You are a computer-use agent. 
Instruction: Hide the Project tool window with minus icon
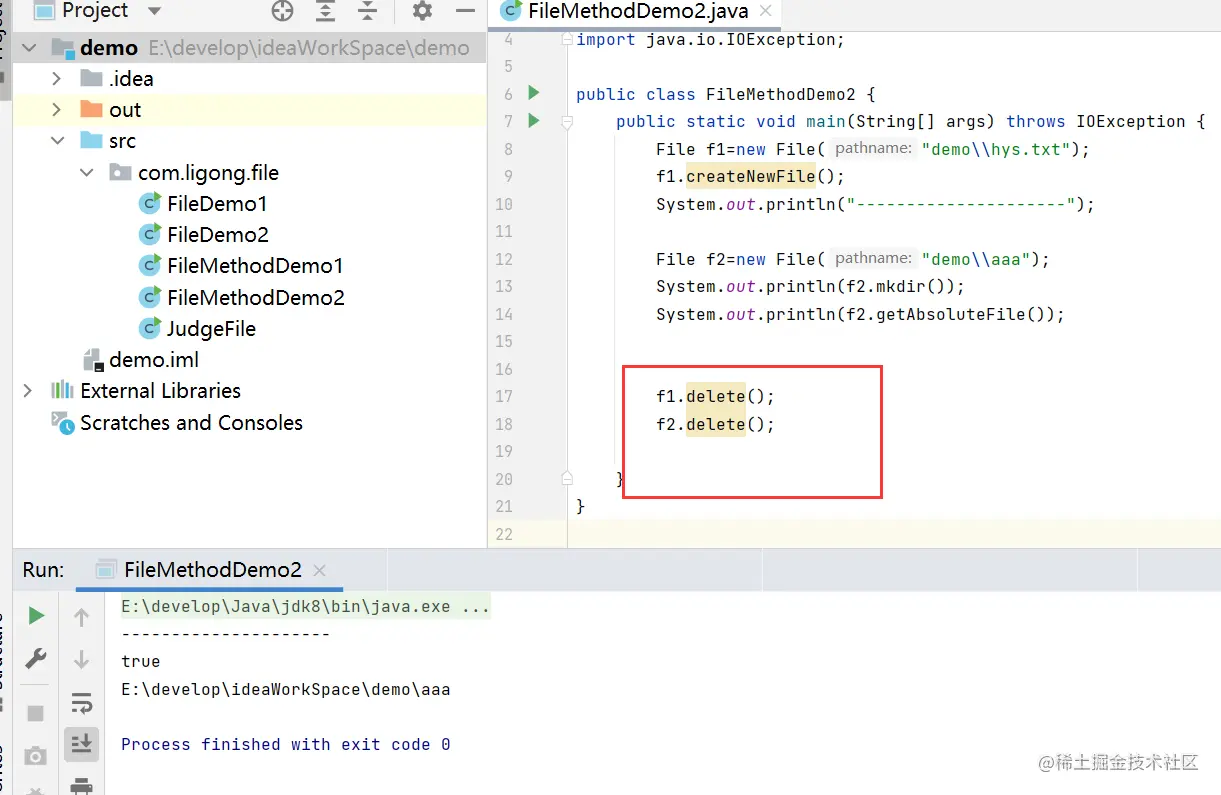coord(465,11)
